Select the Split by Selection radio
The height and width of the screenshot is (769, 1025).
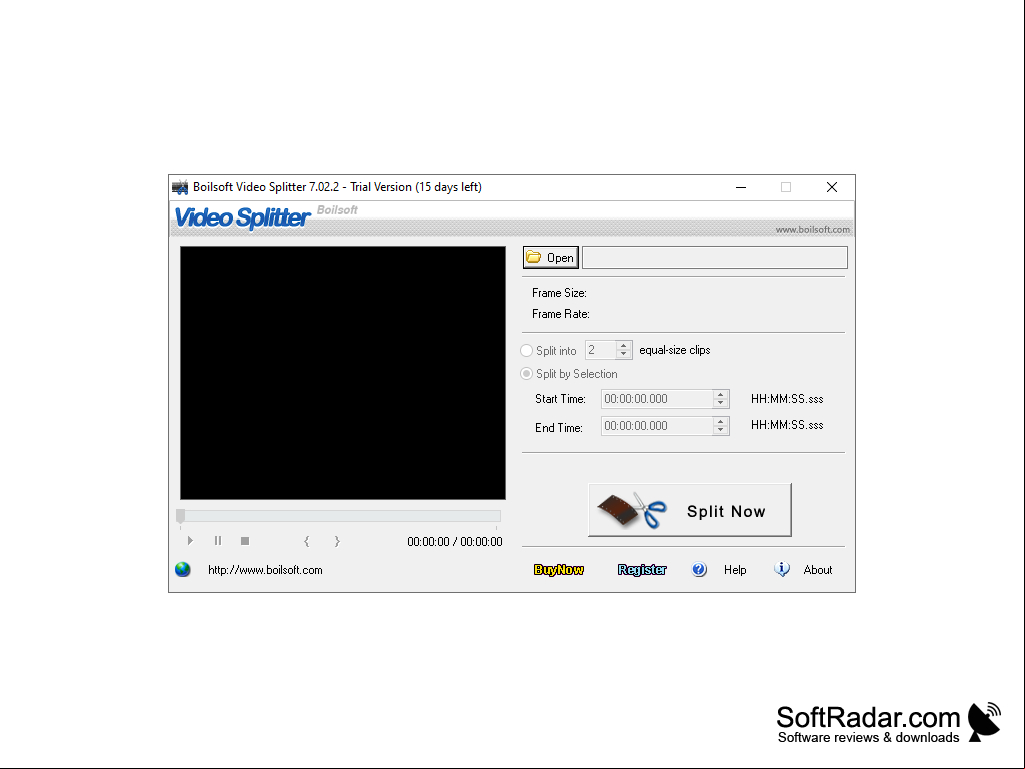coord(526,374)
